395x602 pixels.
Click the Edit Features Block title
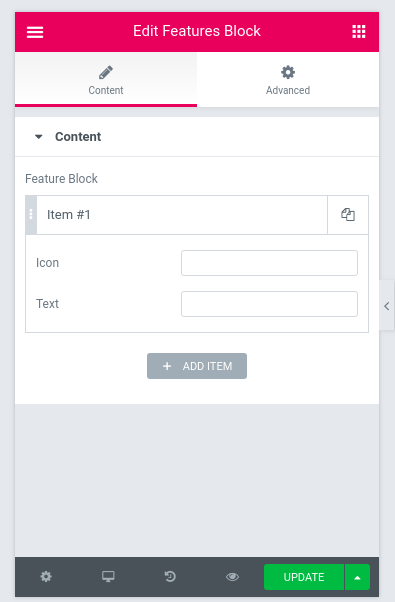click(197, 31)
